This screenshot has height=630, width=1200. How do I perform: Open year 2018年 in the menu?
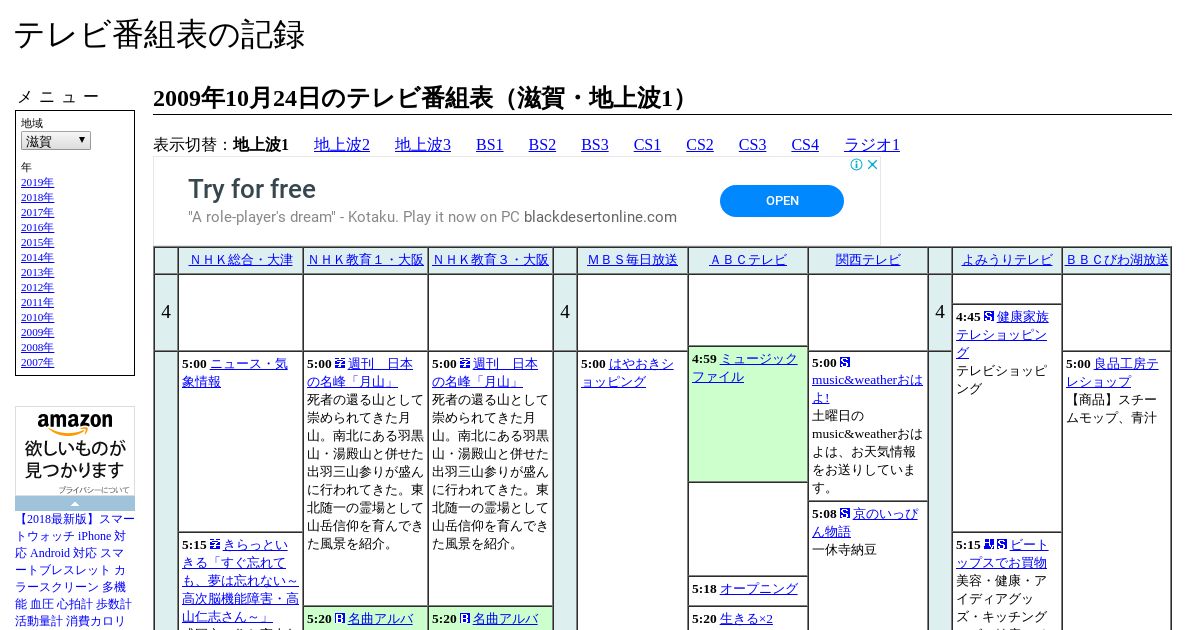coord(37,198)
